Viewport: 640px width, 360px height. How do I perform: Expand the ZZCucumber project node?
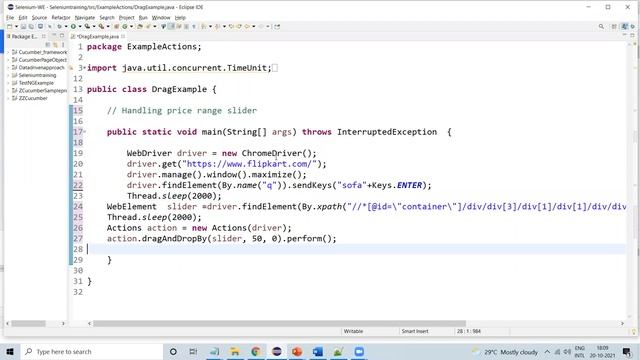8,98
